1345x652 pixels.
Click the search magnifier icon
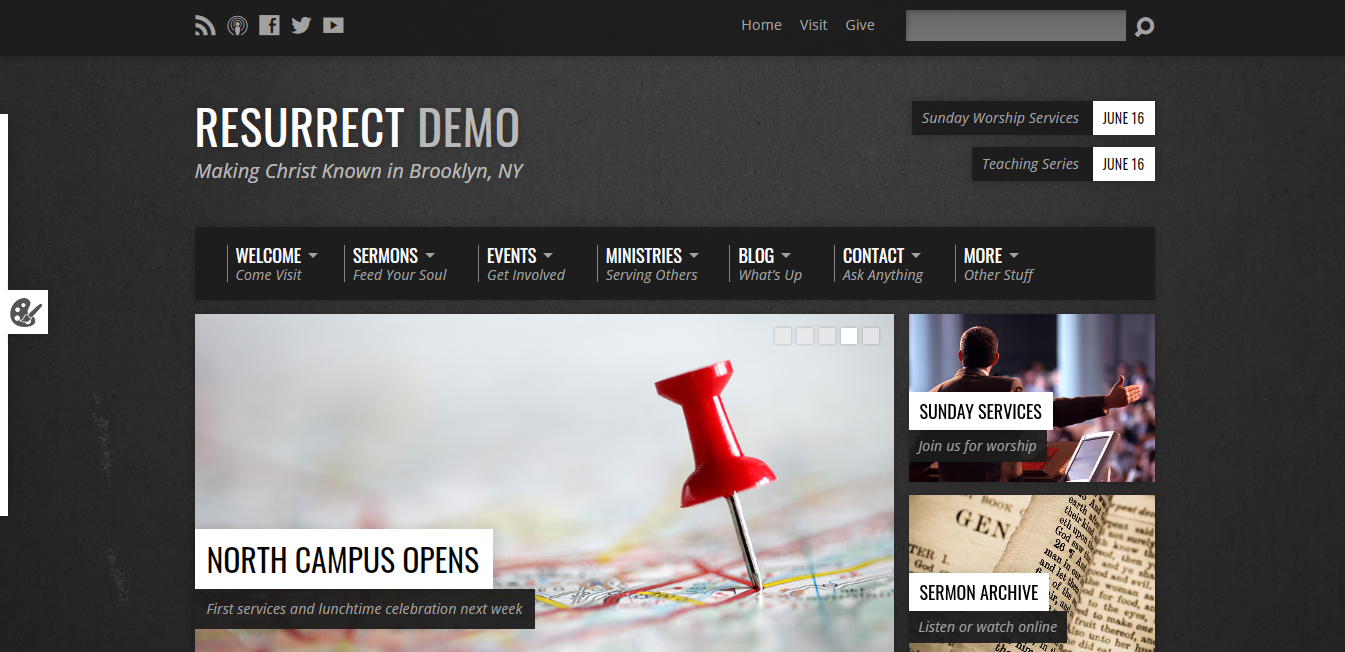click(1144, 27)
